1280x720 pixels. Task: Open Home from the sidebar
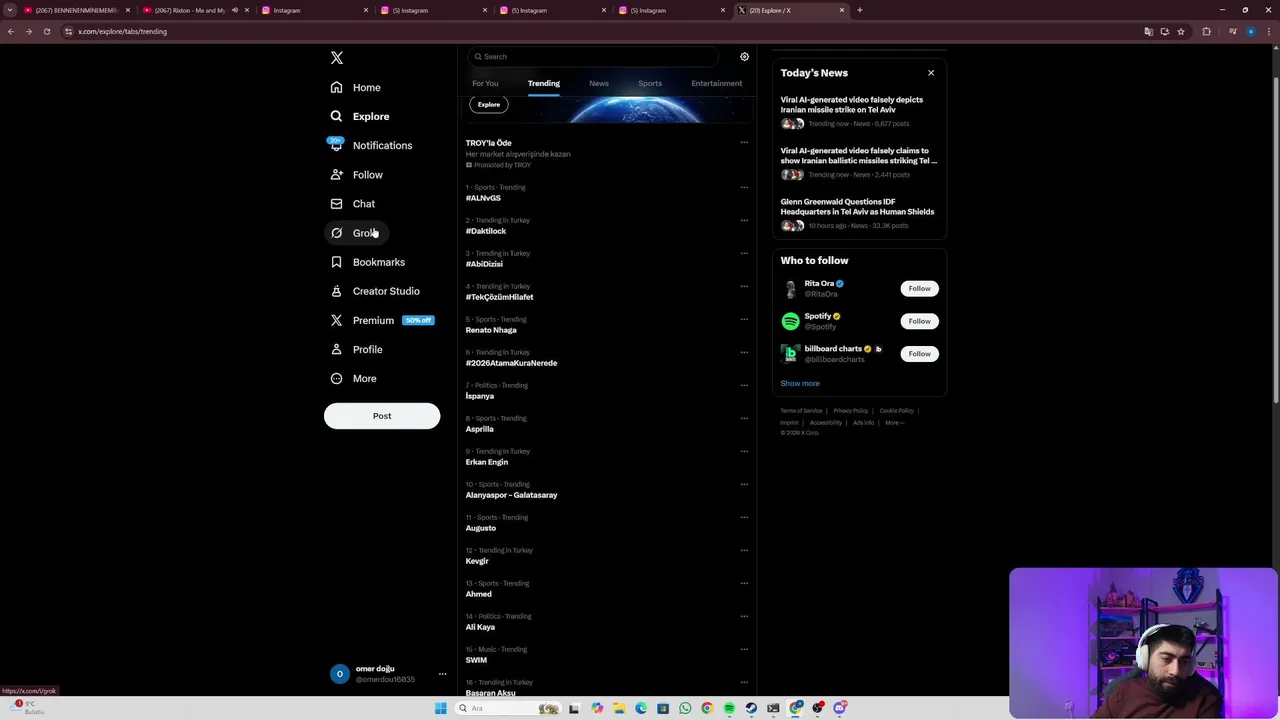click(x=357, y=87)
